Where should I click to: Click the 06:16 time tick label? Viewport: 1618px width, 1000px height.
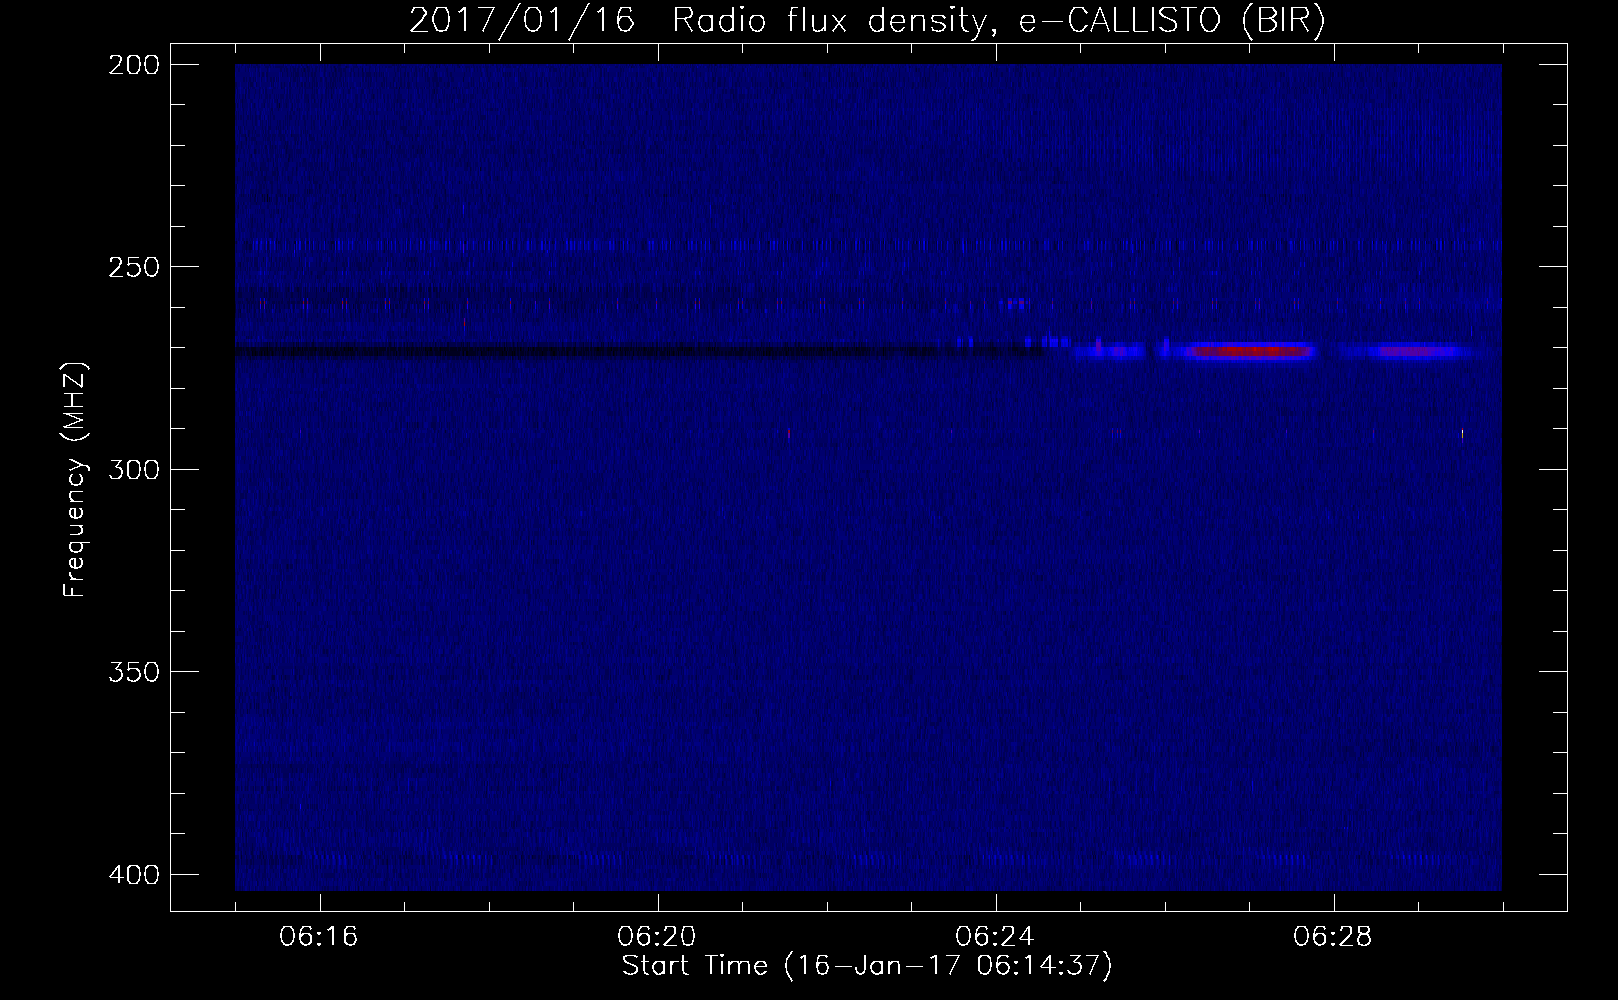320,937
